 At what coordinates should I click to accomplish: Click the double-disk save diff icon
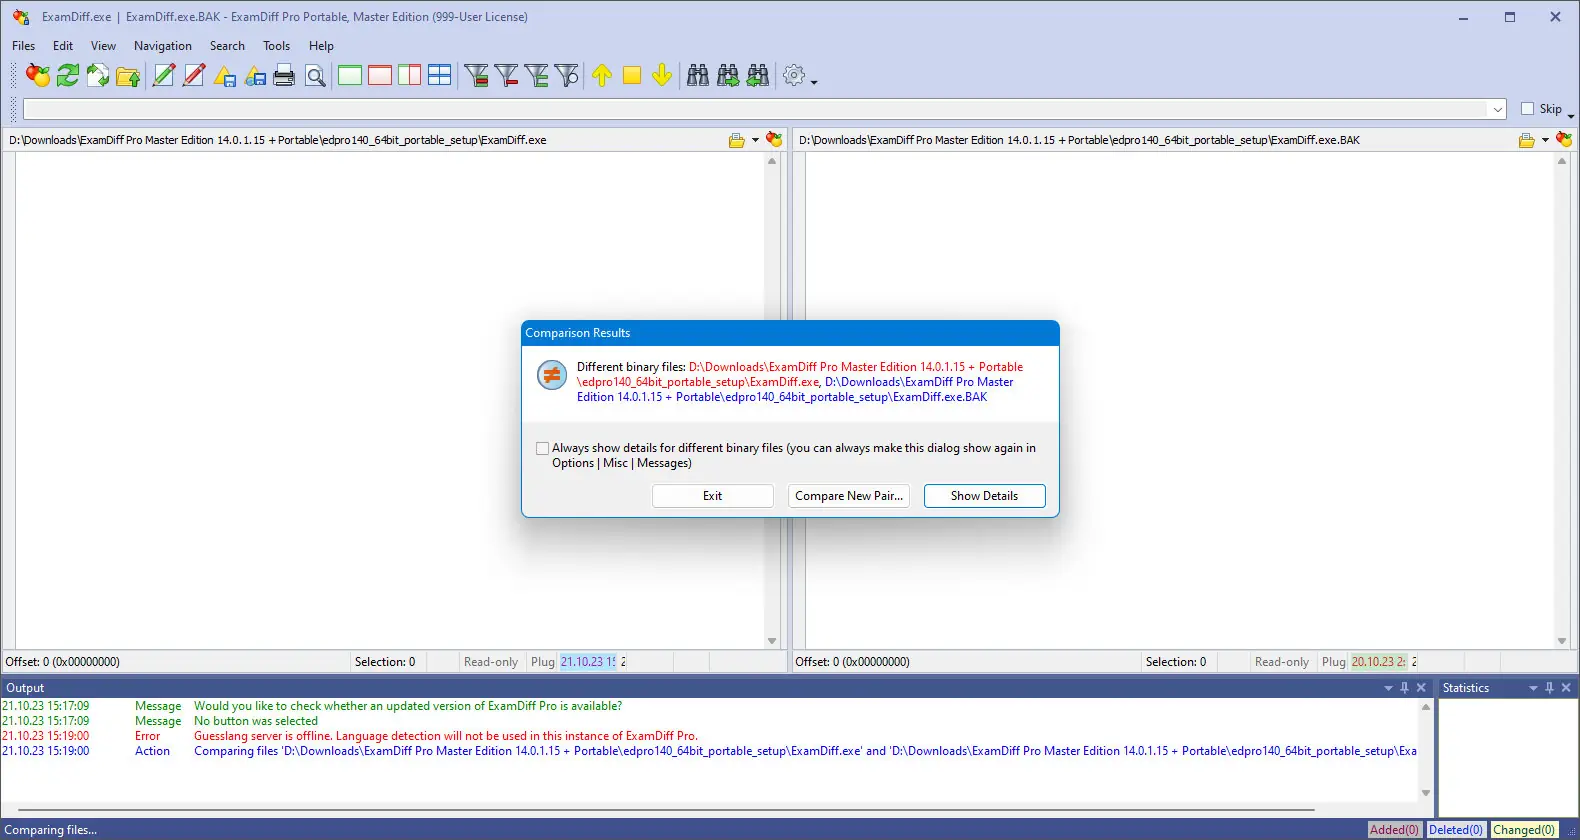coord(255,75)
